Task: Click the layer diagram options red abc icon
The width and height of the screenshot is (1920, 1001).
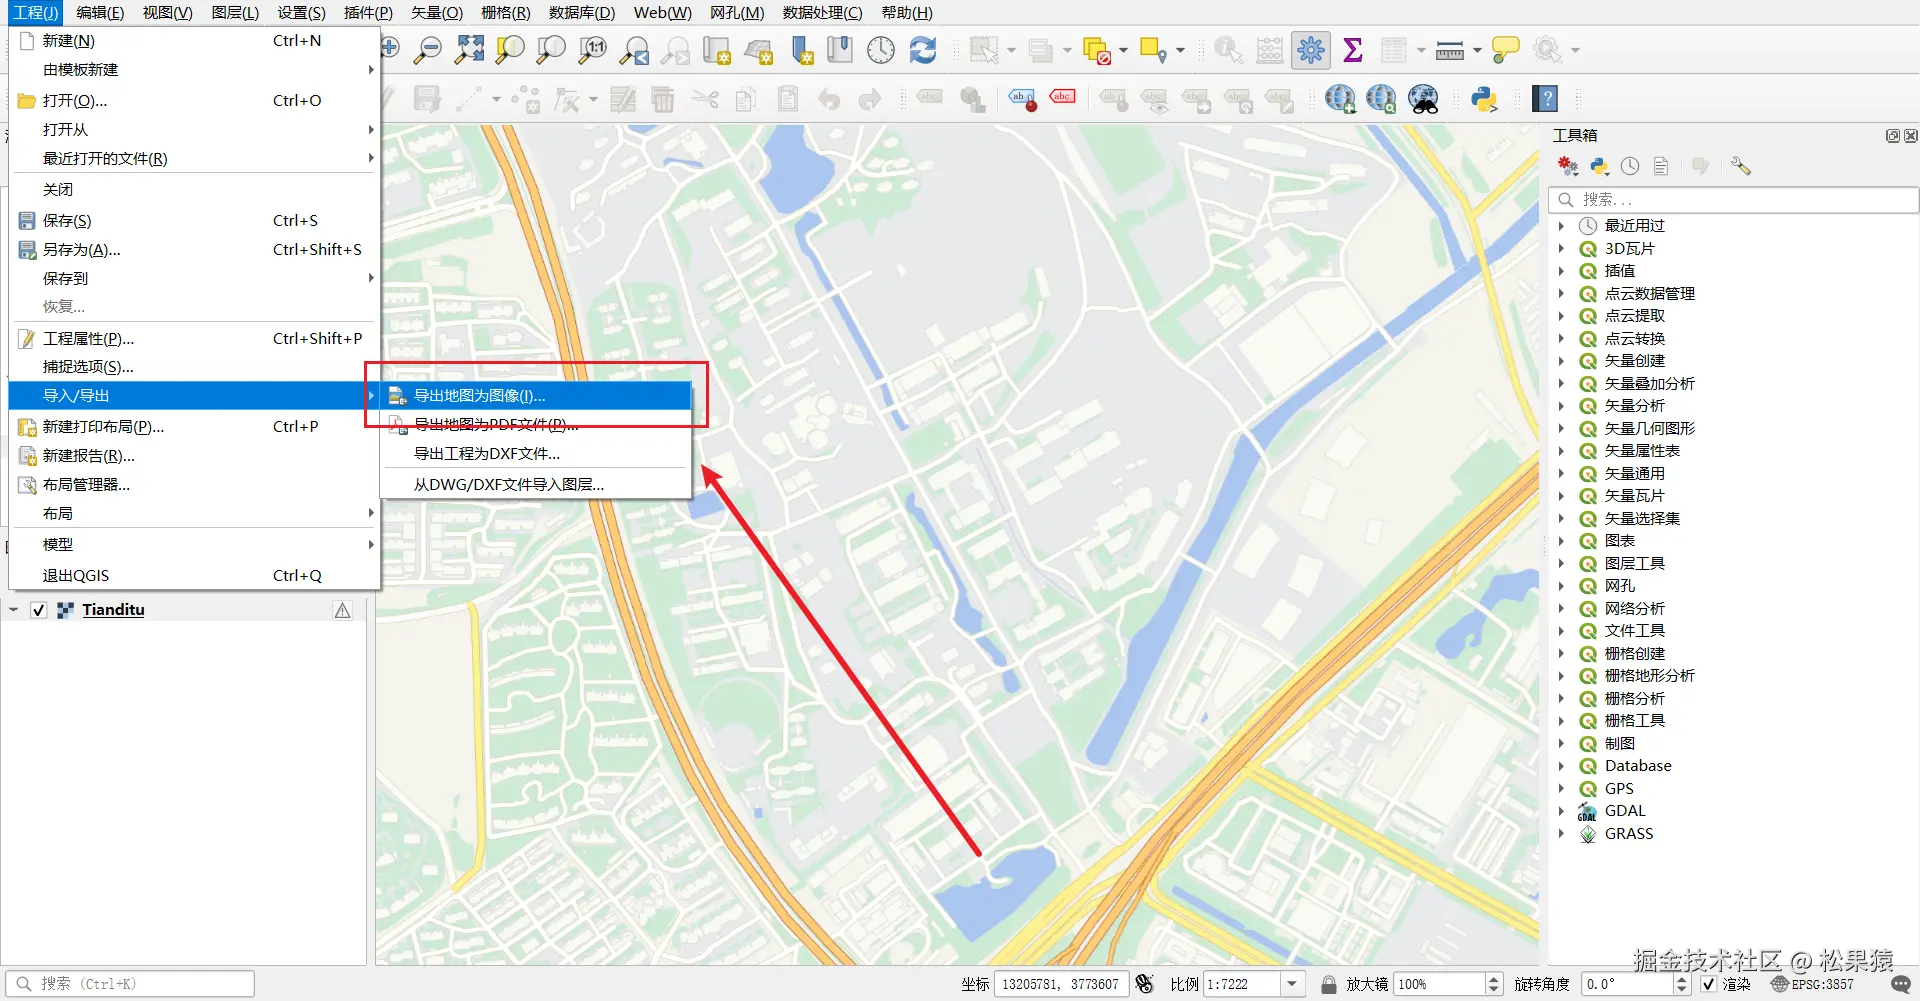Action: point(1063,98)
